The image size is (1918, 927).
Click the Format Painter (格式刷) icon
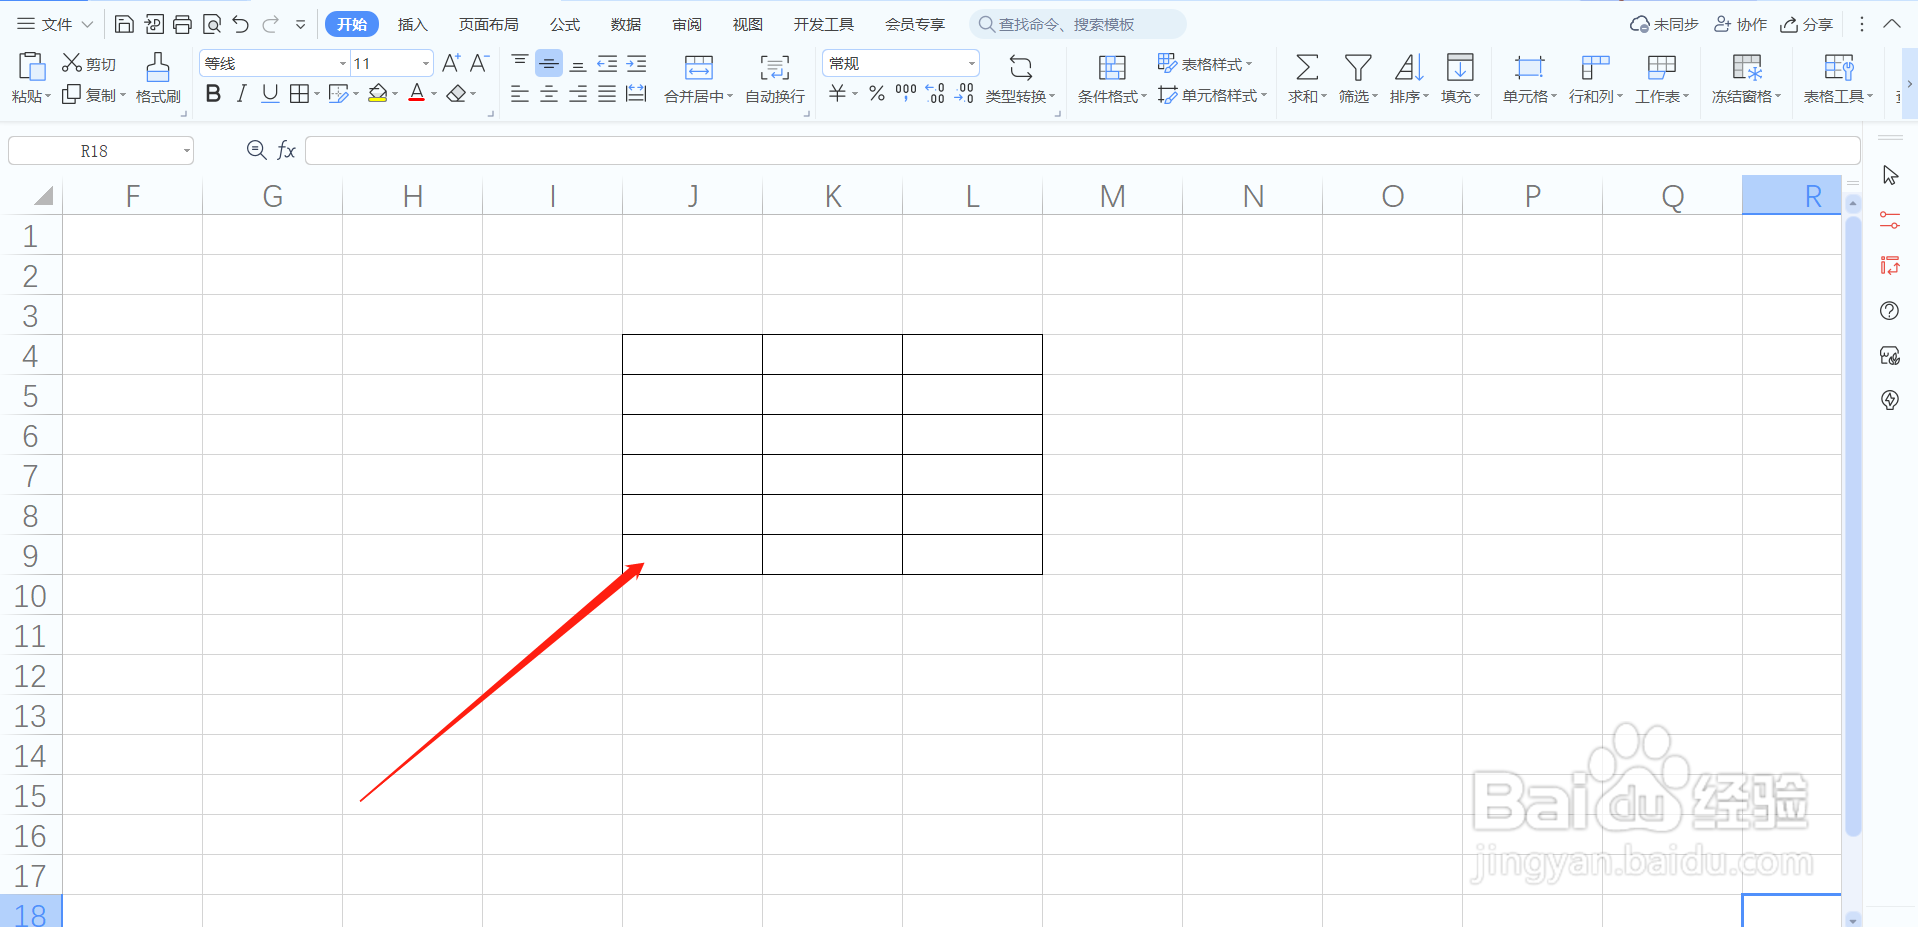pos(158,67)
